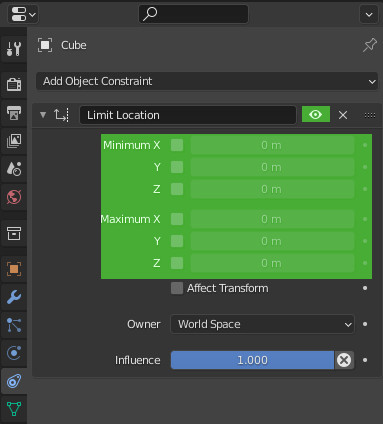383x424 pixels.
Task: Open the Output properties tab
Action: (x=14, y=113)
